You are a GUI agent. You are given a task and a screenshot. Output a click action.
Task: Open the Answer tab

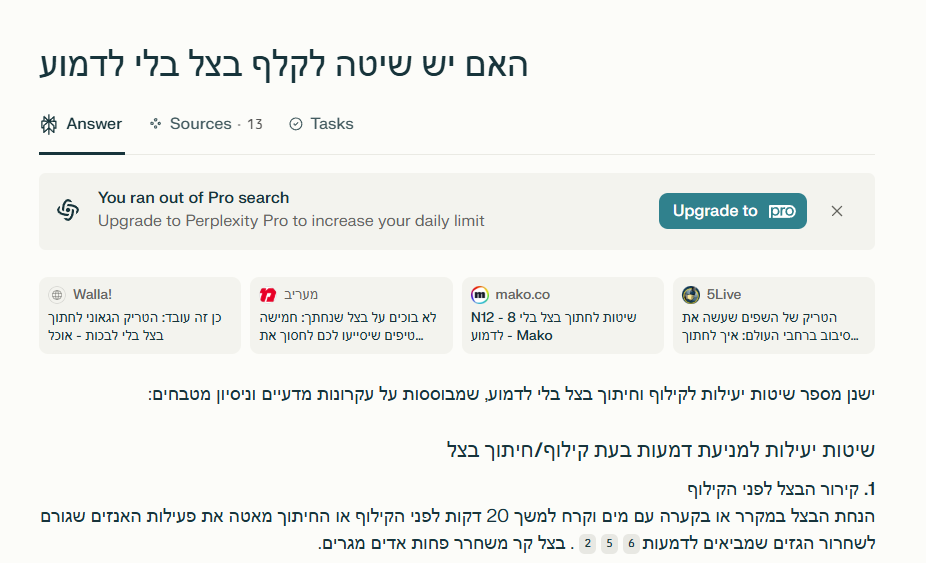pos(81,124)
